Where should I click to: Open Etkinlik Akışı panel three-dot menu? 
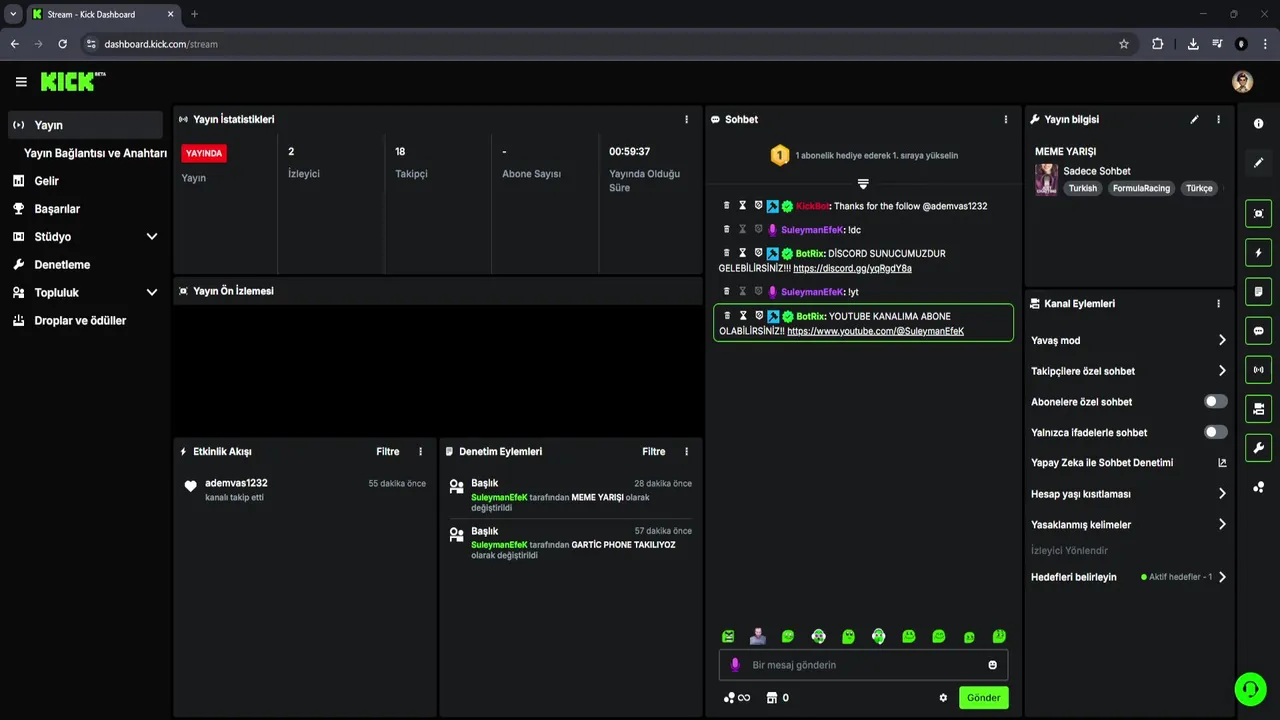coord(420,452)
